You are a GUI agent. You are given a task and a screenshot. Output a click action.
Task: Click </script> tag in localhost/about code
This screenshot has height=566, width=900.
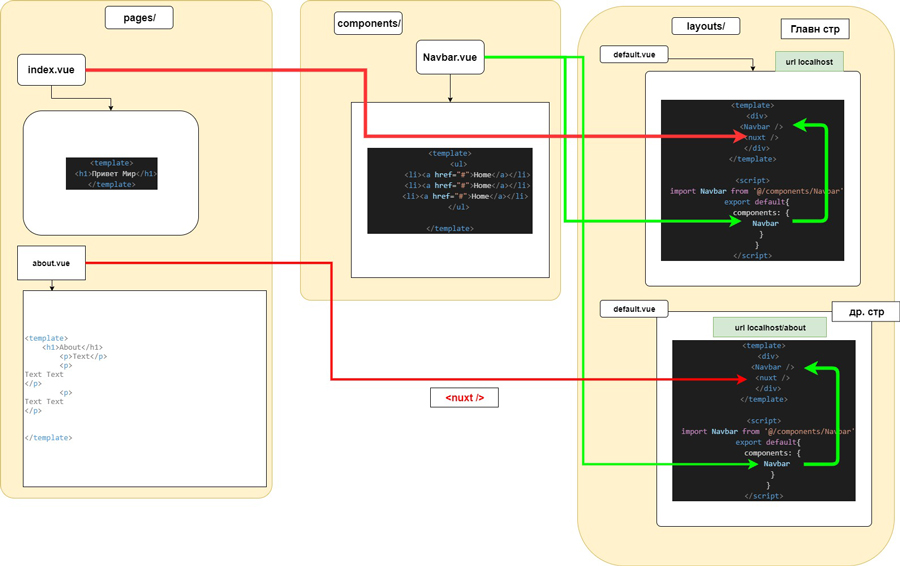pos(764,496)
